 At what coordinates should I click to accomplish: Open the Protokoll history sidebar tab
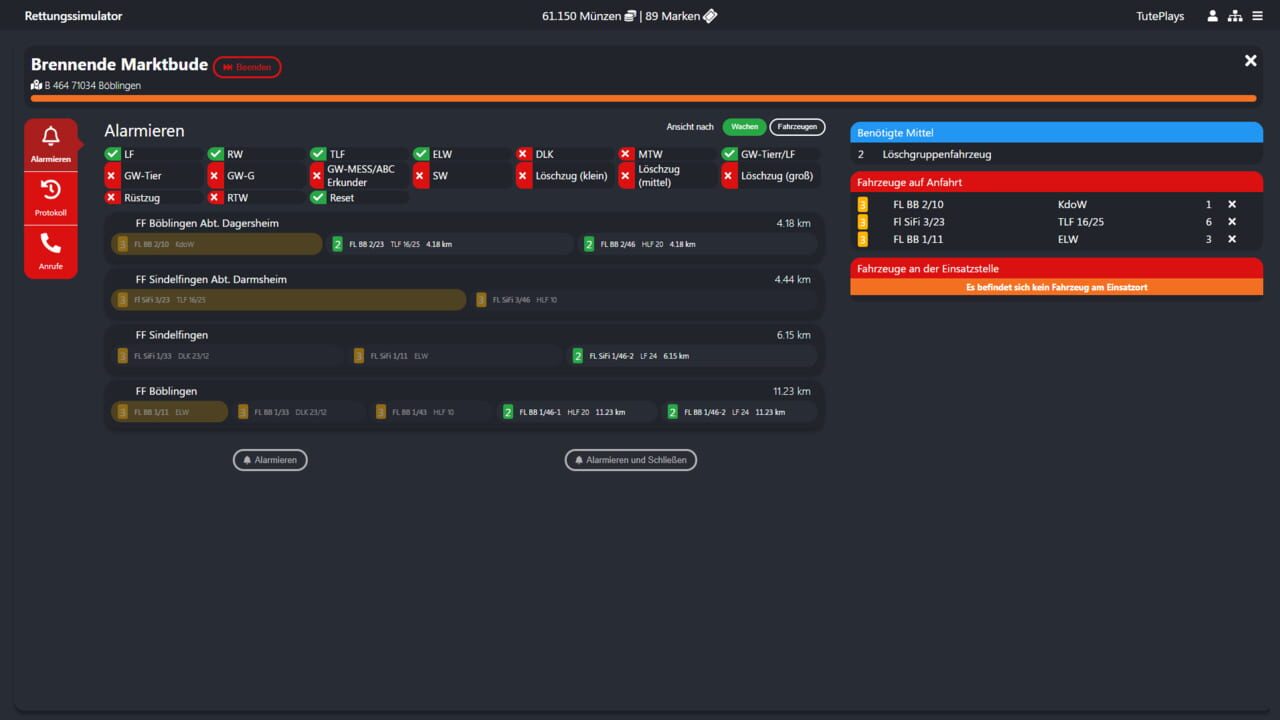pos(50,198)
